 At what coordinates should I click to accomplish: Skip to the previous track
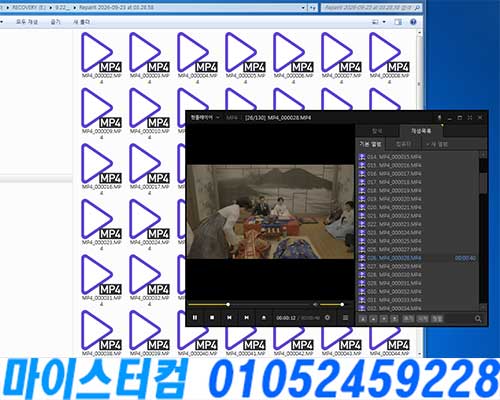(229, 318)
